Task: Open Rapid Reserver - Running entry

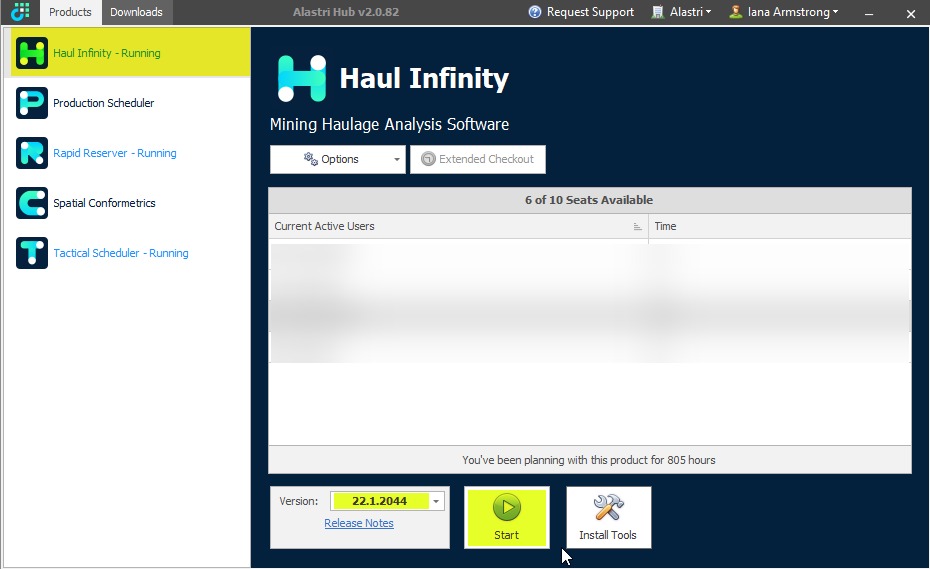Action: click(127, 153)
